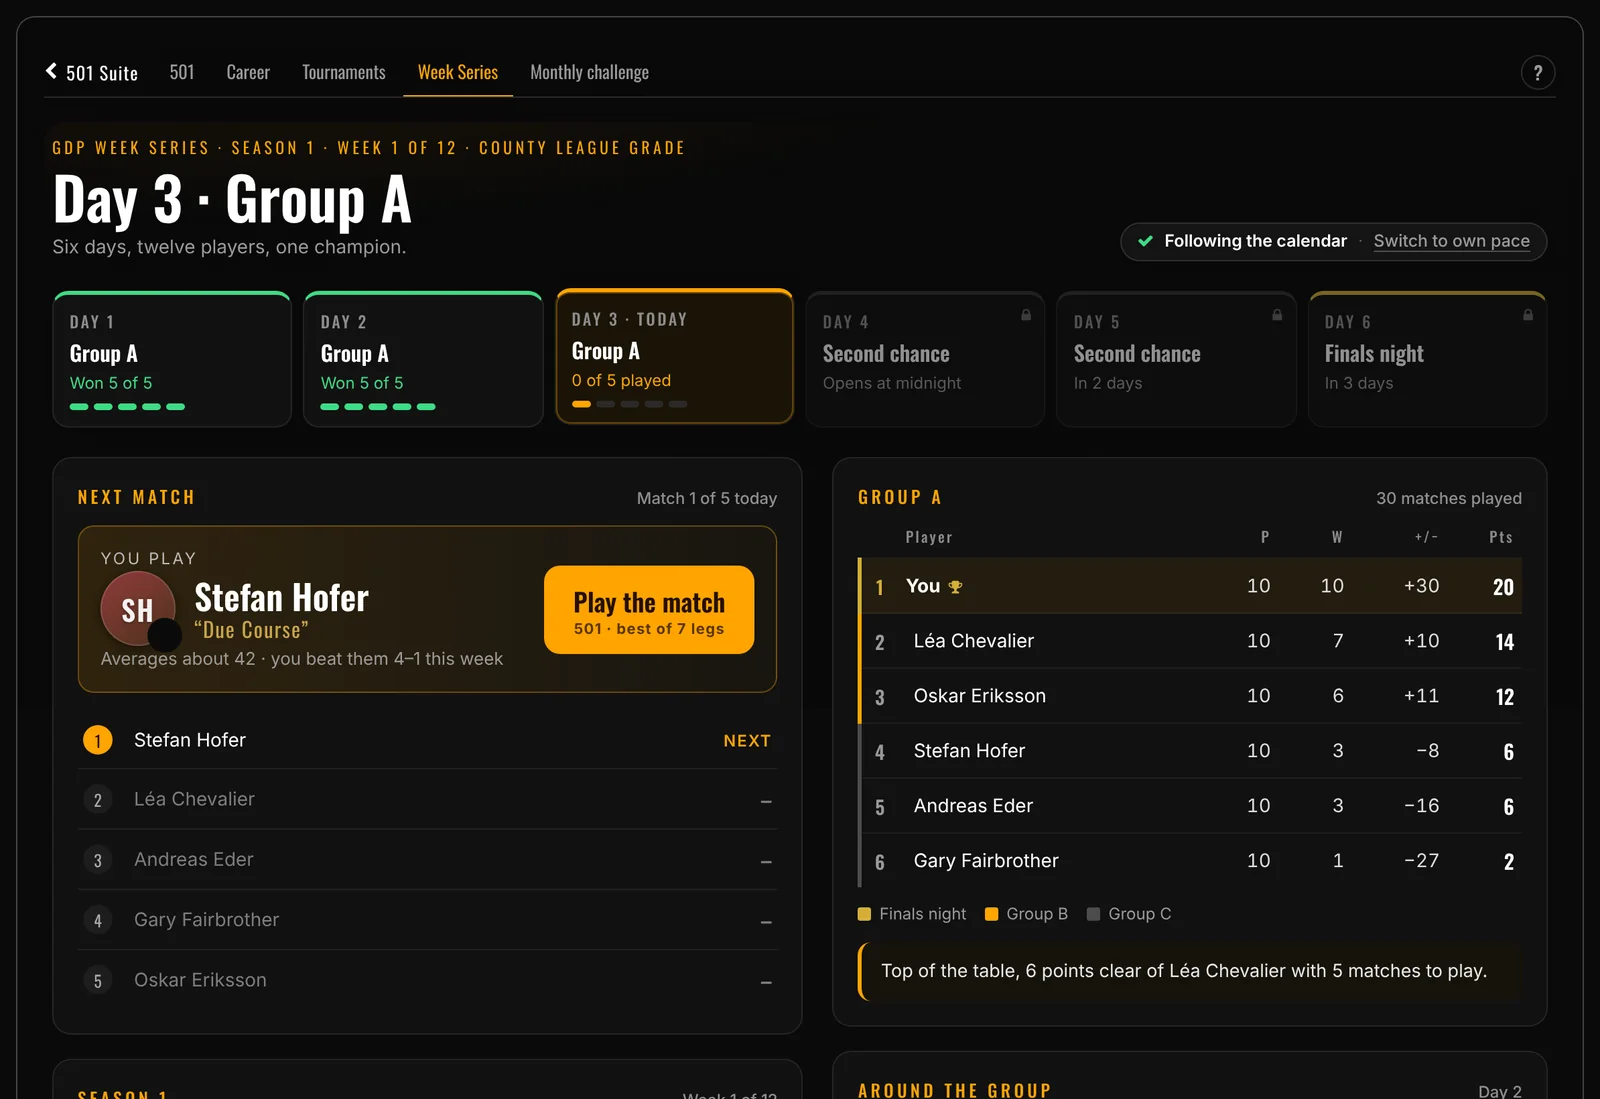
Task: Click "Match 1 of 5 today" text
Action: [x=706, y=498]
